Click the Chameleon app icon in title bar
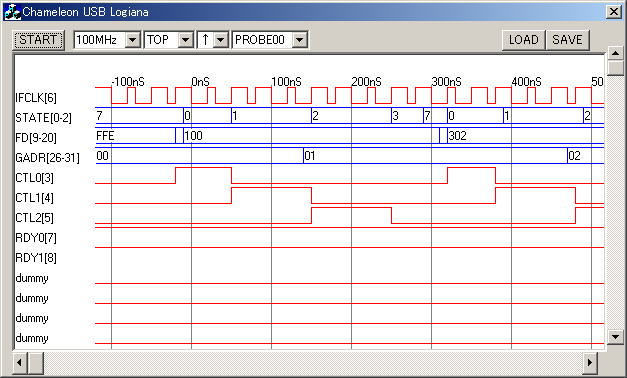 (12, 12)
